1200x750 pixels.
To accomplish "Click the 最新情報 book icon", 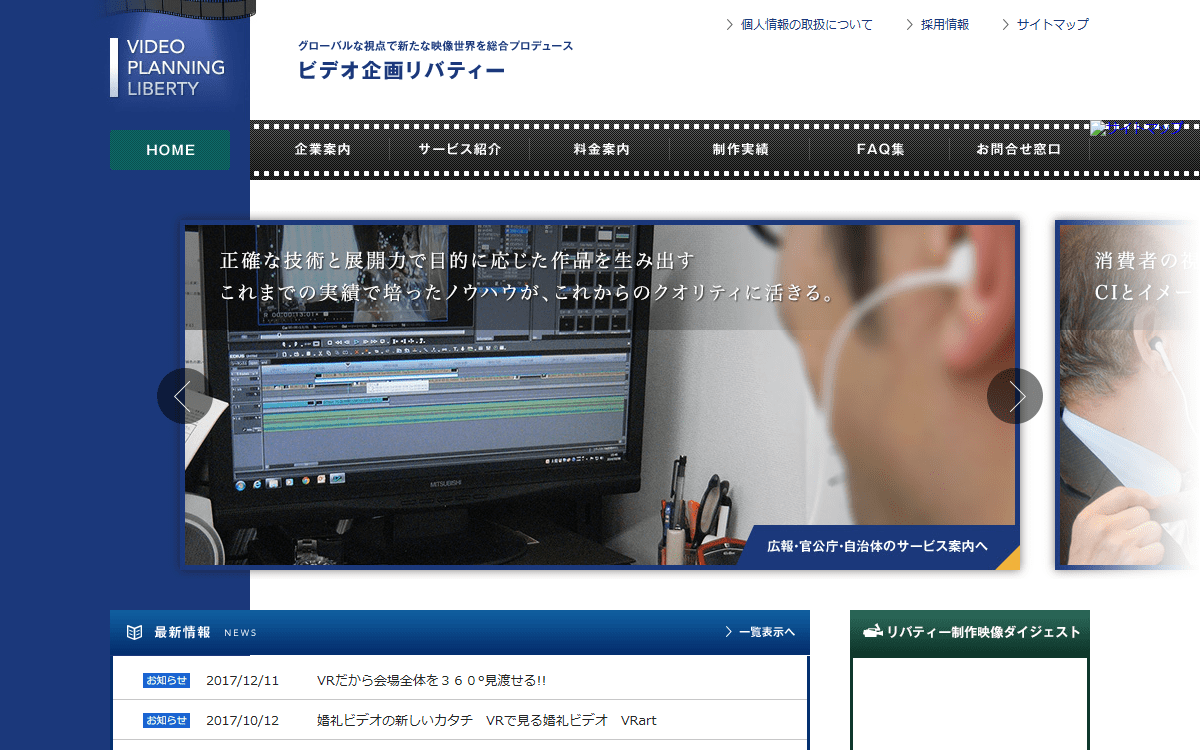I will click(135, 632).
